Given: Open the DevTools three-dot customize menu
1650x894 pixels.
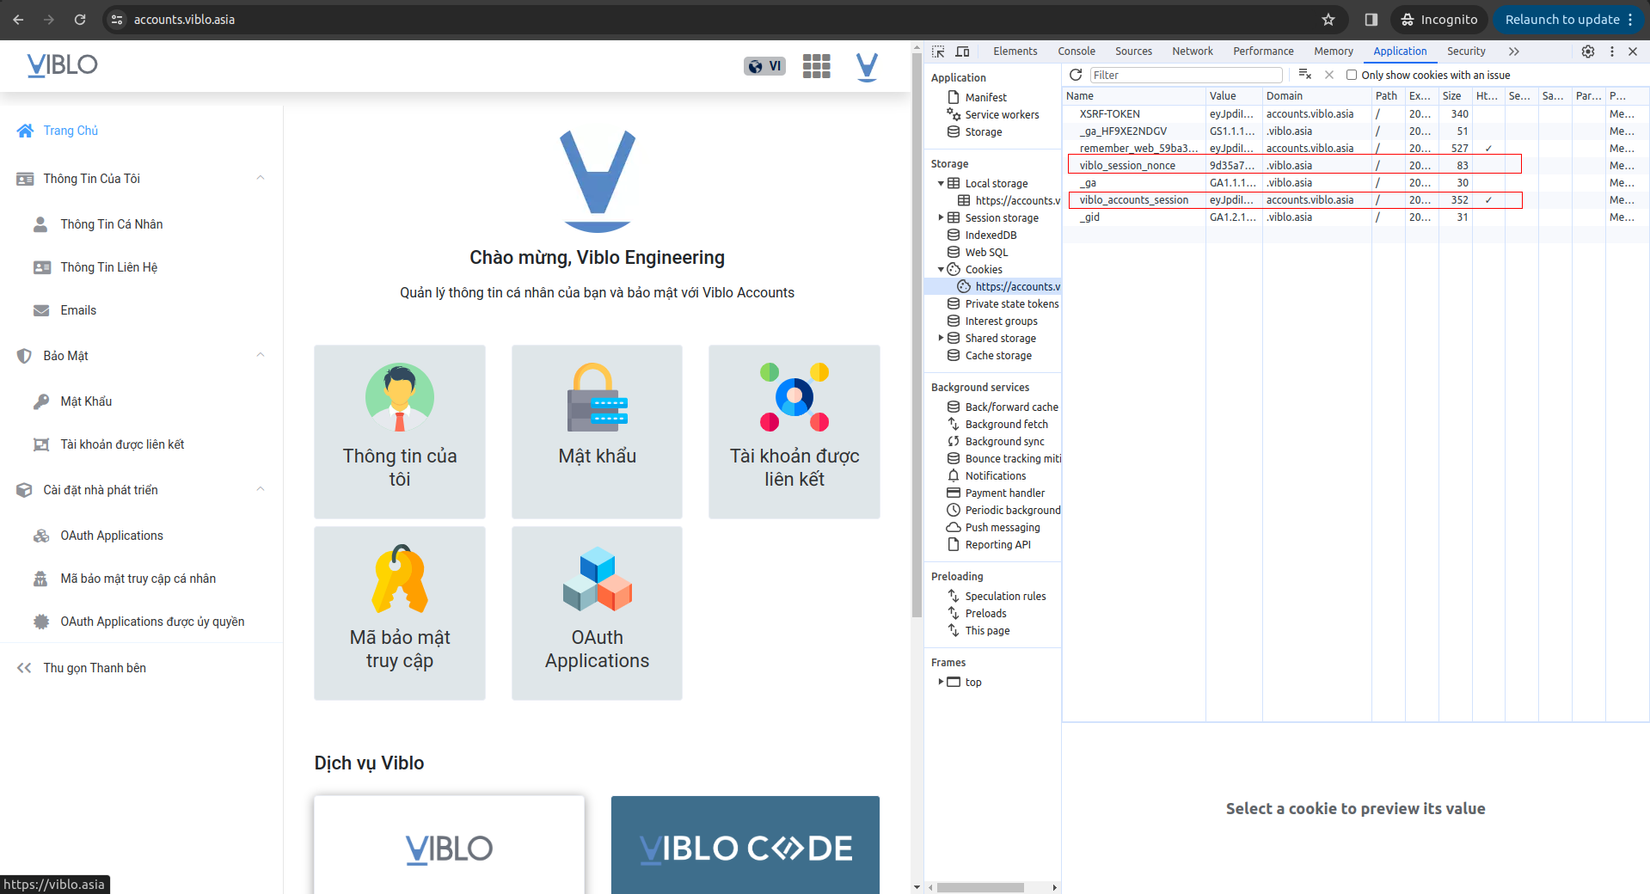Looking at the screenshot, I should click(1612, 51).
